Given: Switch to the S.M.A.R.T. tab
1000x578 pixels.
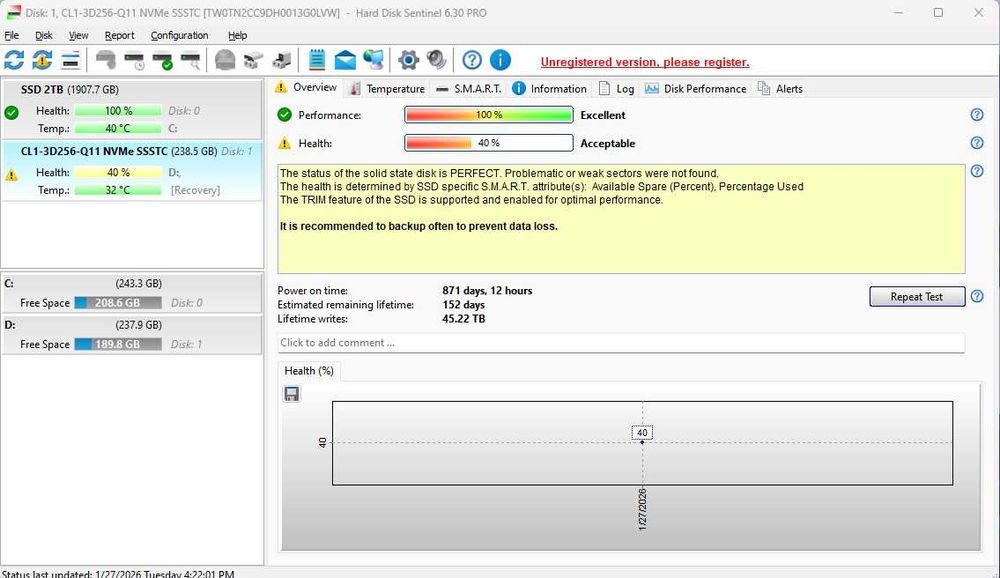Looking at the screenshot, I should tap(469, 89).
